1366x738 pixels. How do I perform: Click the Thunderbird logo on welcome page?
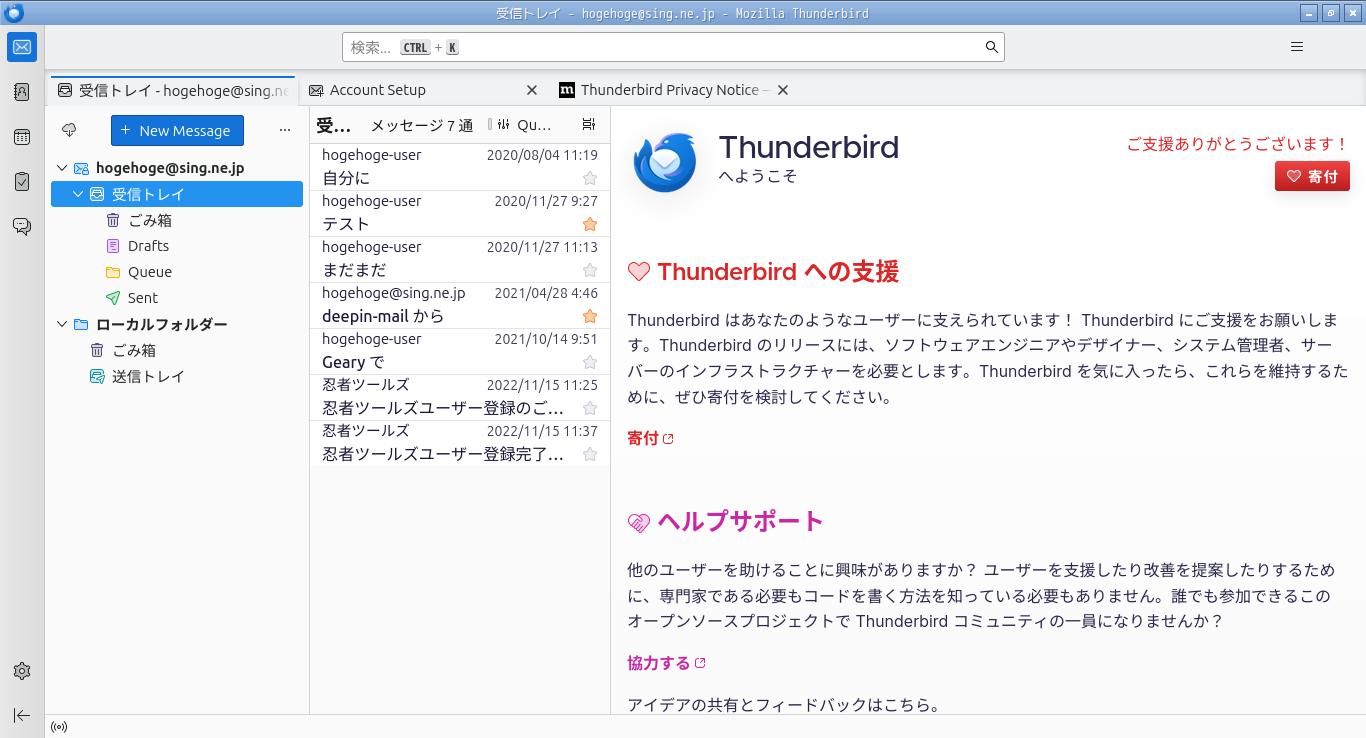665,161
